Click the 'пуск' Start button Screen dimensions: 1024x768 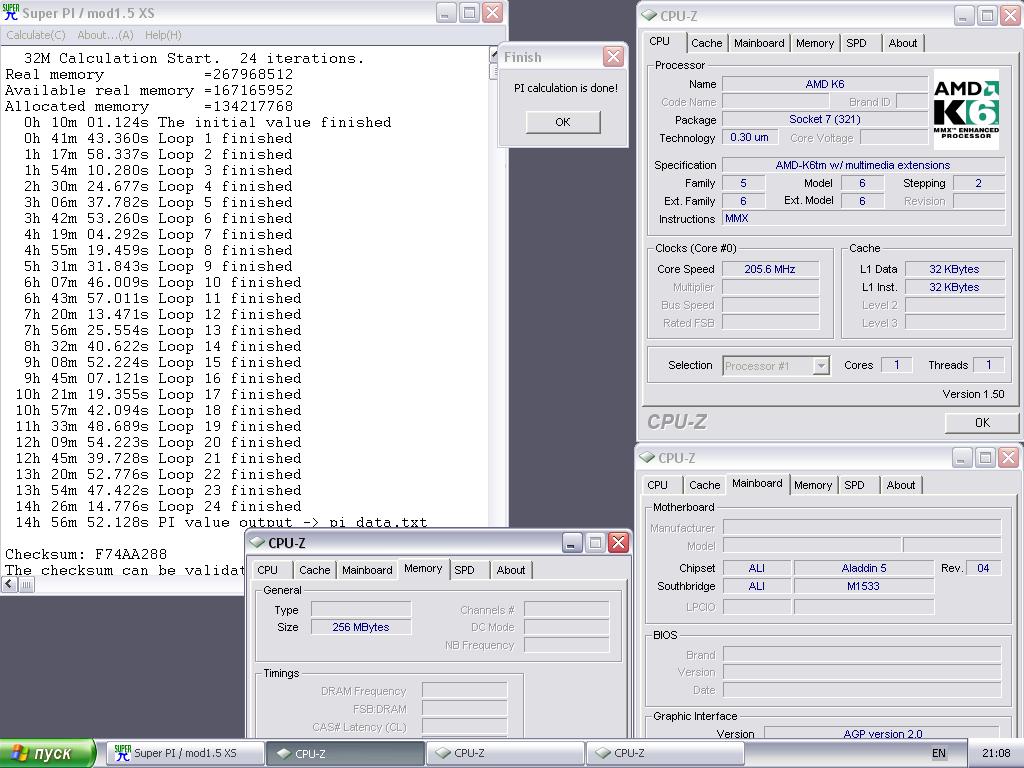coord(48,753)
